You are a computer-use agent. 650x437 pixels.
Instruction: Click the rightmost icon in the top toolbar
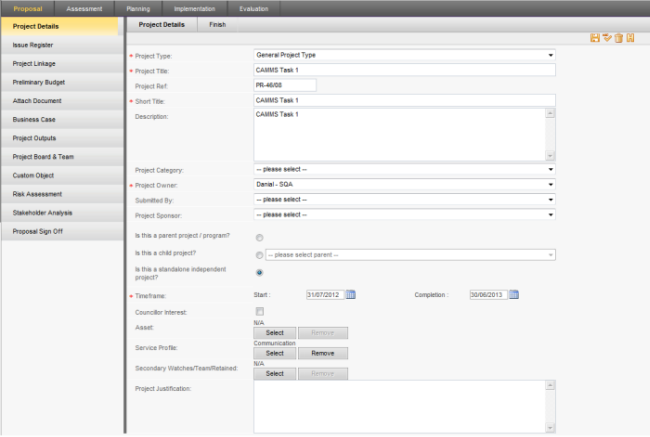point(630,37)
